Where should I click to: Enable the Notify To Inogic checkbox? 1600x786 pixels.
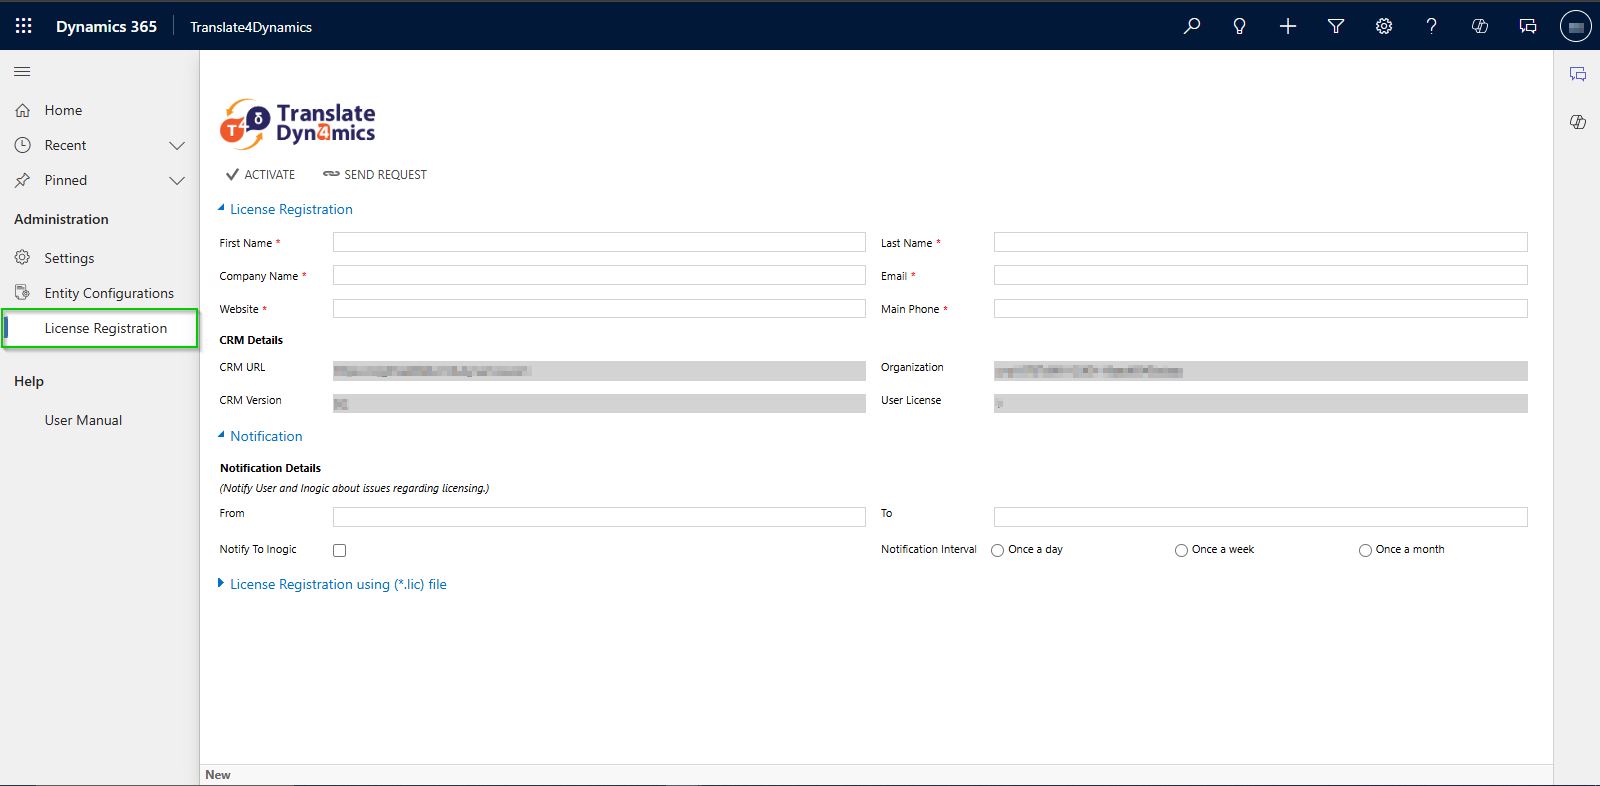tap(340, 550)
